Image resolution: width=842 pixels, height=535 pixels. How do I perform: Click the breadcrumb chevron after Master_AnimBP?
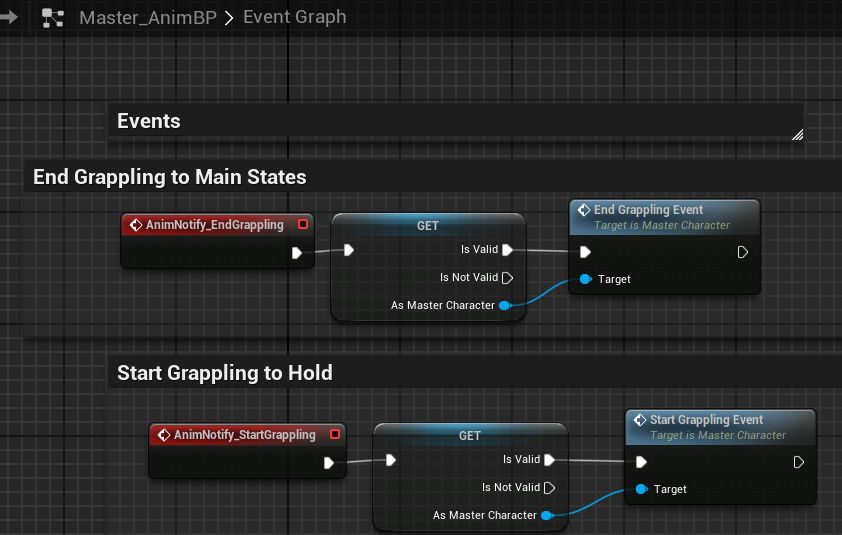[x=229, y=18]
